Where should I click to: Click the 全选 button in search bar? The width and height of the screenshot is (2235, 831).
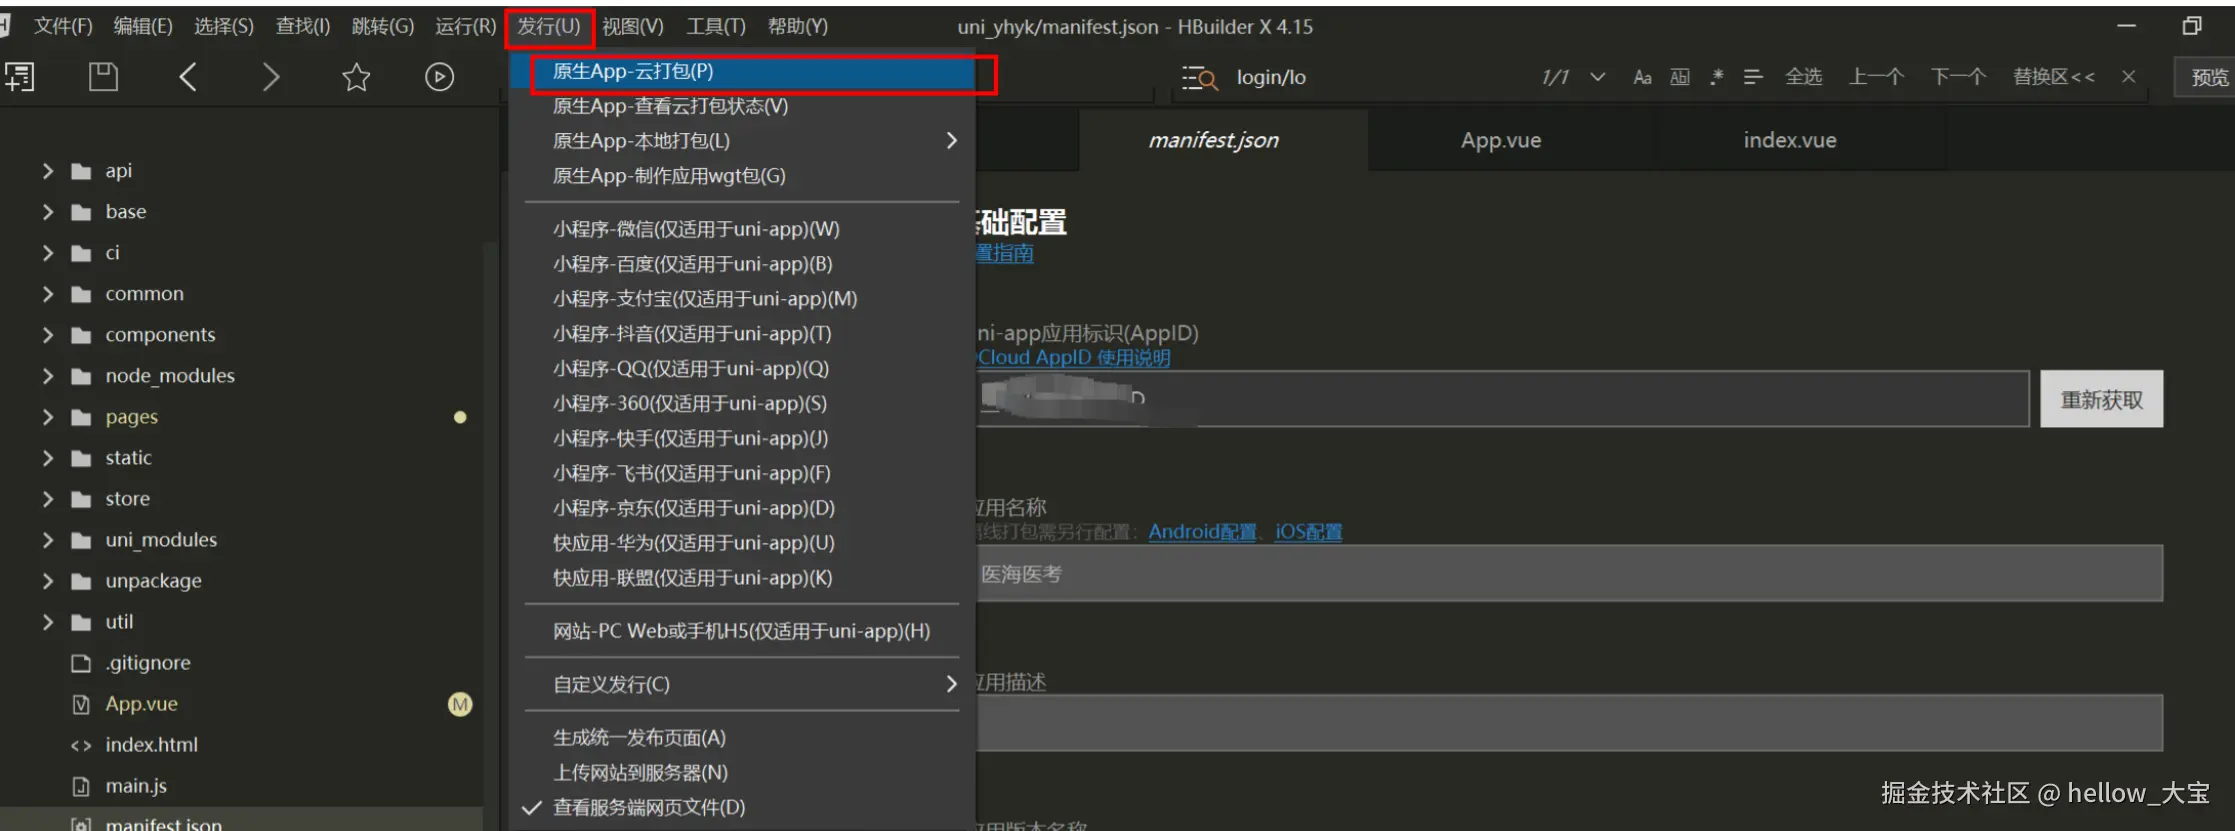(x=1804, y=77)
